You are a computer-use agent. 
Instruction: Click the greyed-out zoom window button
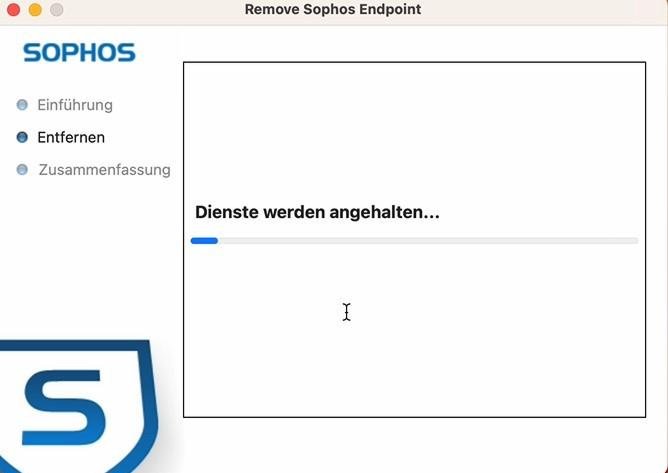[57, 9]
